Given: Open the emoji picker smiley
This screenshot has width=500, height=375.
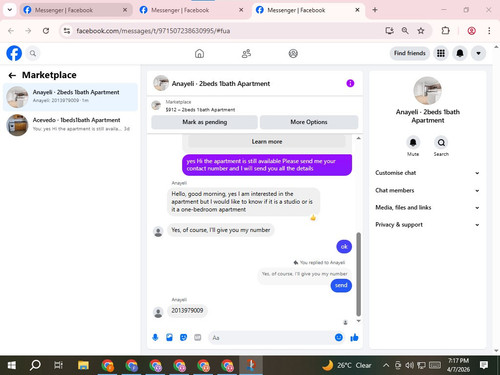Looking at the screenshot, I should pos(339,338).
